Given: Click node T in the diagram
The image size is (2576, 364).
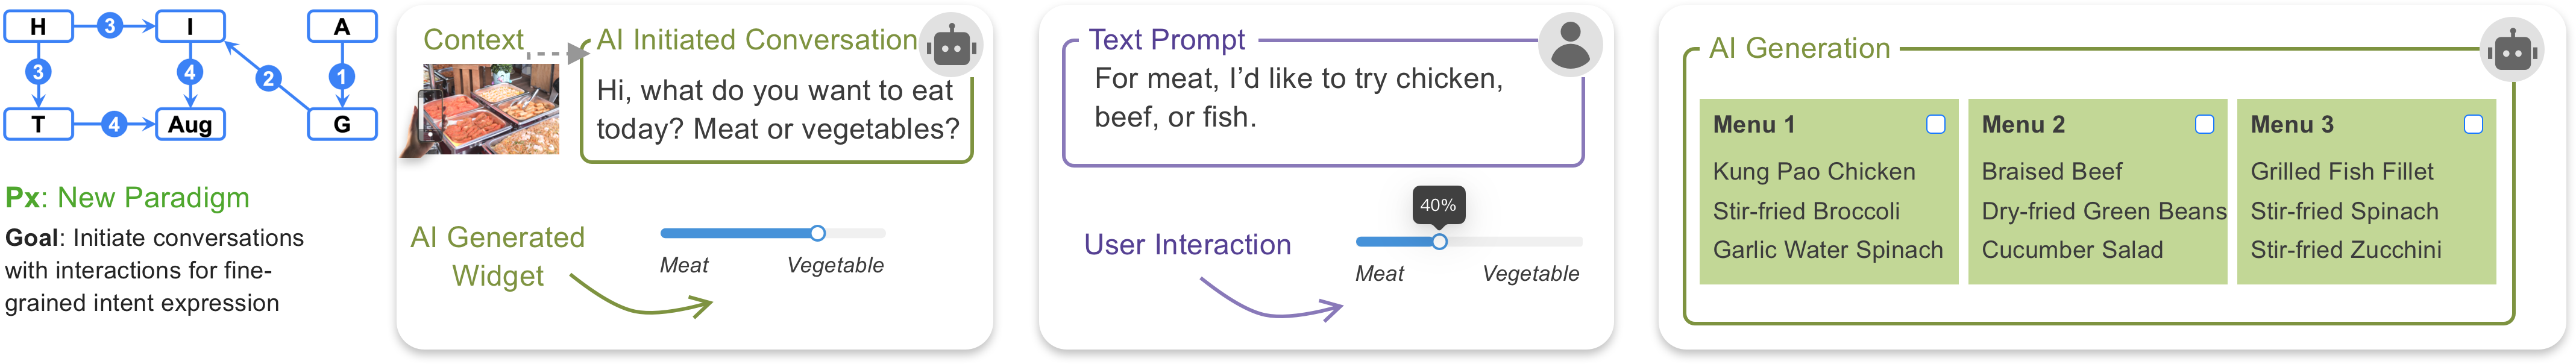Looking at the screenshot, I should tap(38, 124).
